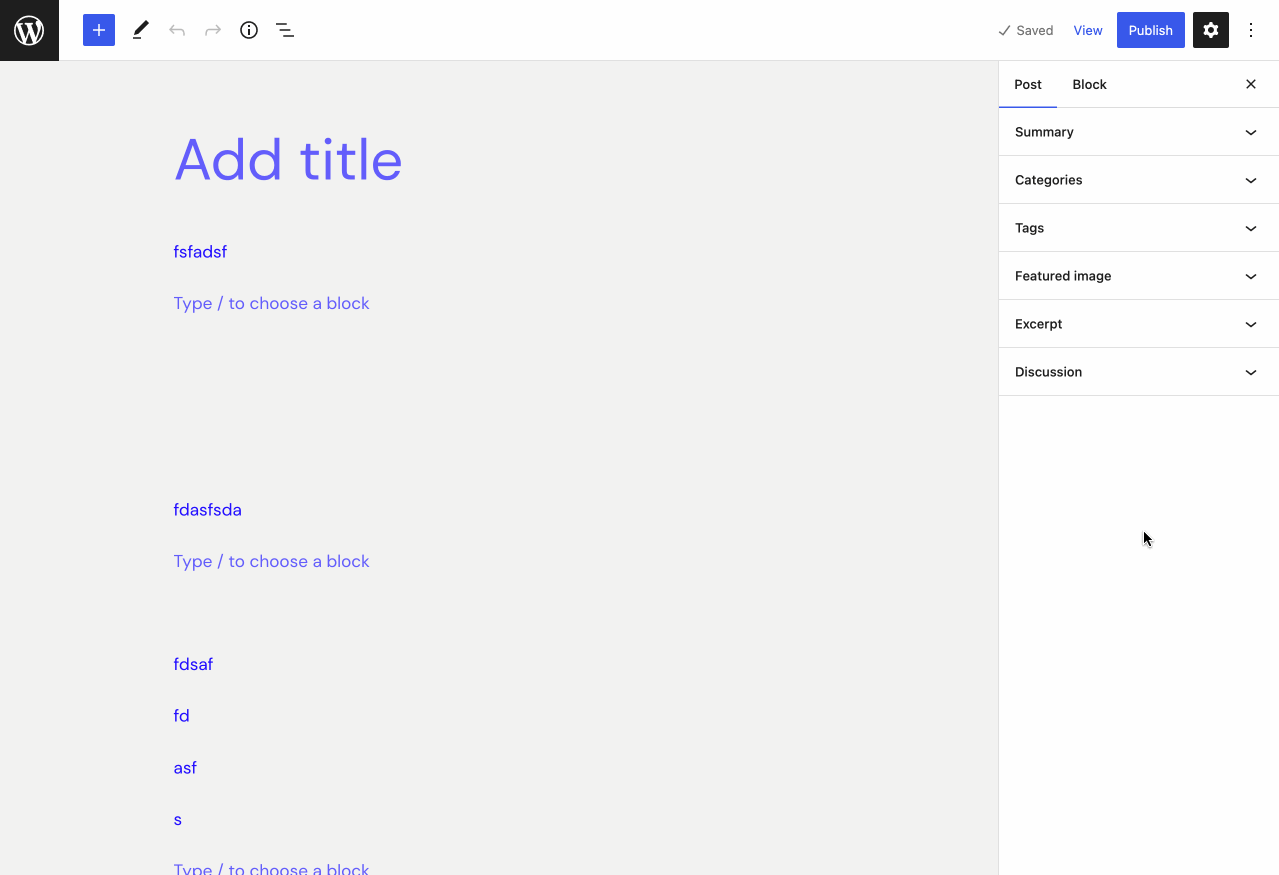Image resolution: width=1279 pixels, height=875 pixels.
Task: Select the fd paragraph
Action: point(182,716)
